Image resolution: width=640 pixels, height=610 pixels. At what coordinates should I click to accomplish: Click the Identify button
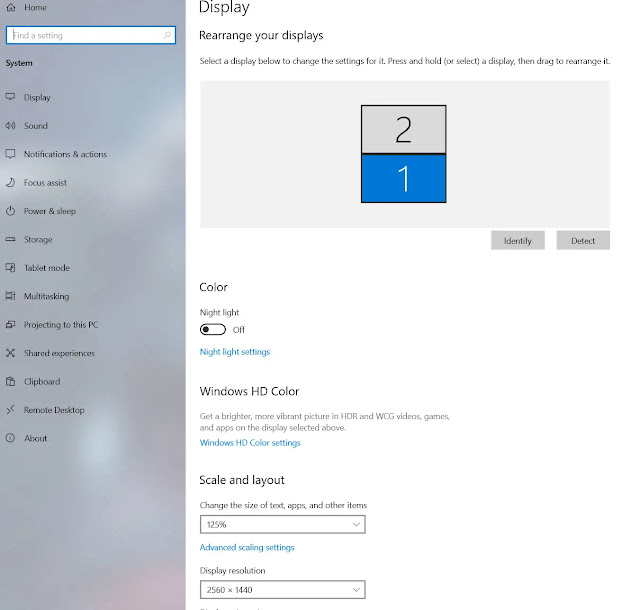point(518,240)
